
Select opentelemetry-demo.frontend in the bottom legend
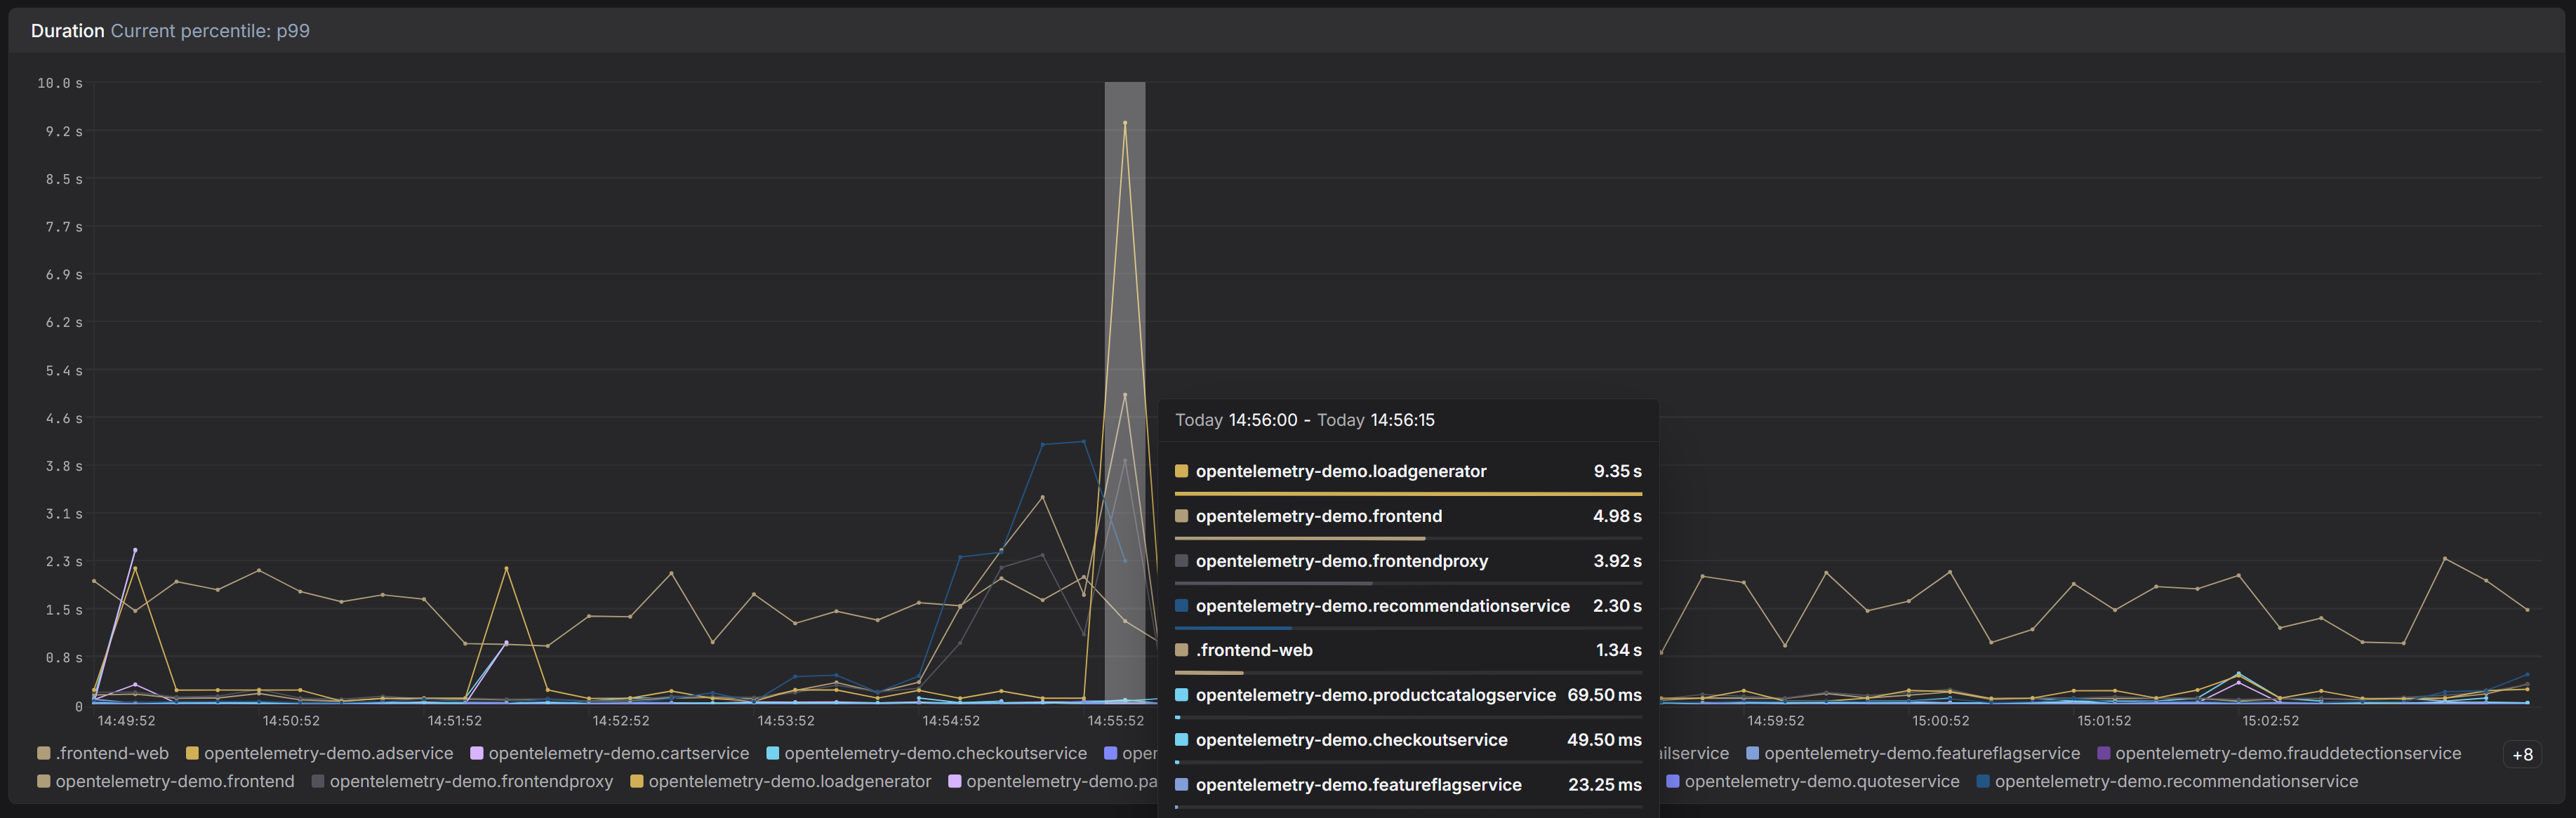(x=174, y=781)
